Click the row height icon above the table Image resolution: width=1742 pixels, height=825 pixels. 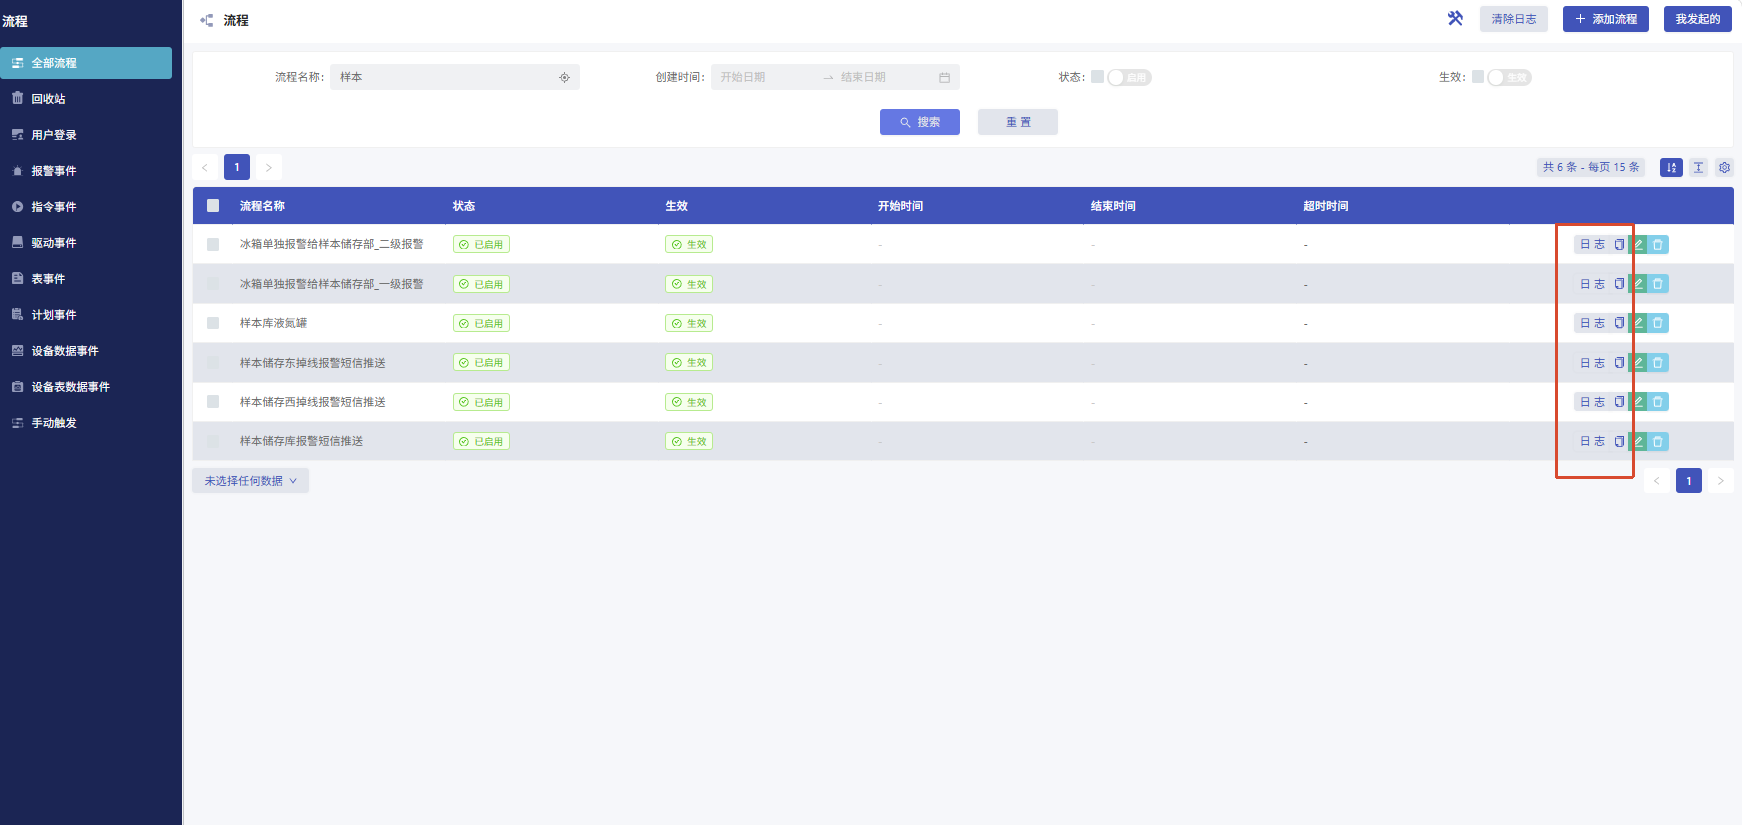(x=1698, y=168)
